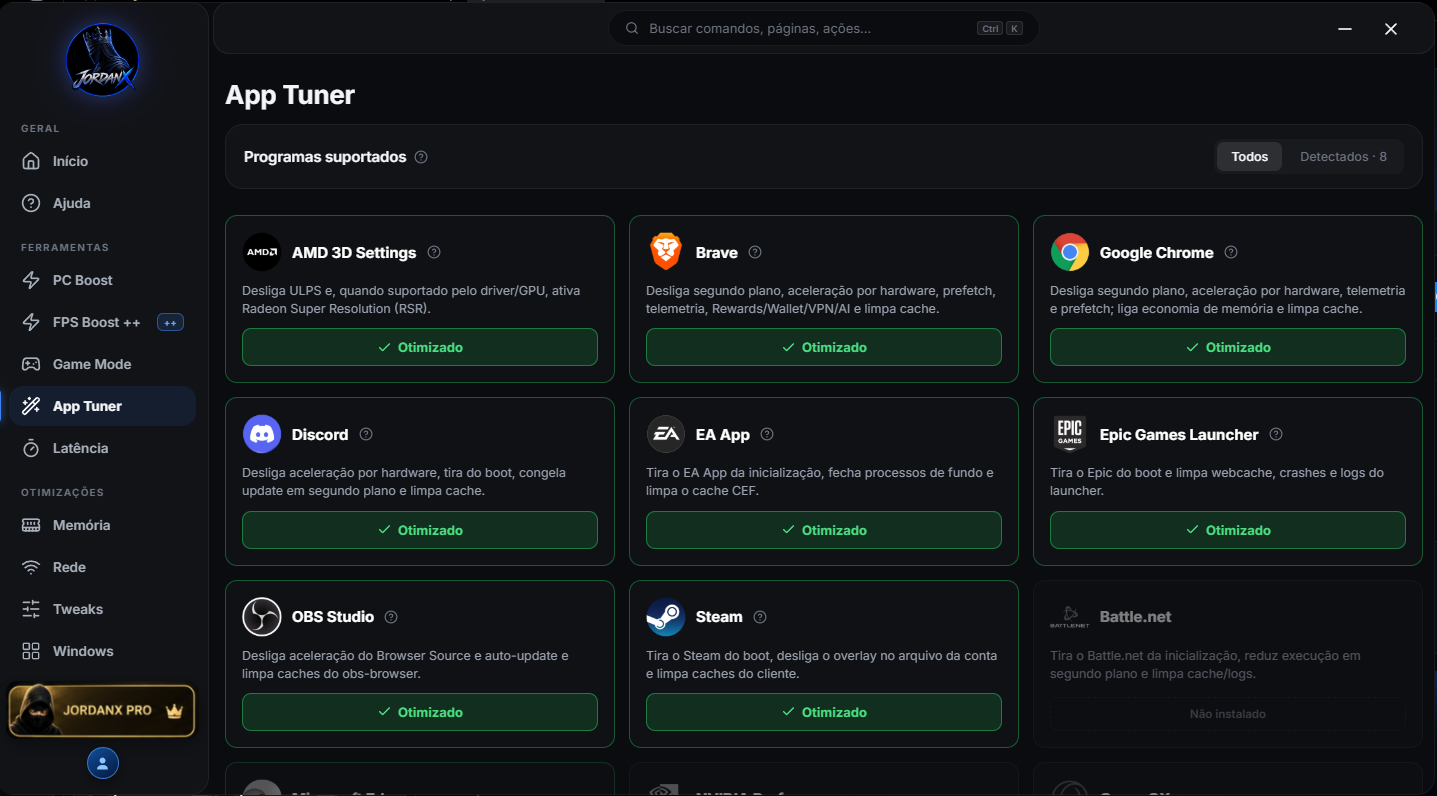
Task: Open help icon next to Google Chrome
Action: click(x=1231, y=252)
